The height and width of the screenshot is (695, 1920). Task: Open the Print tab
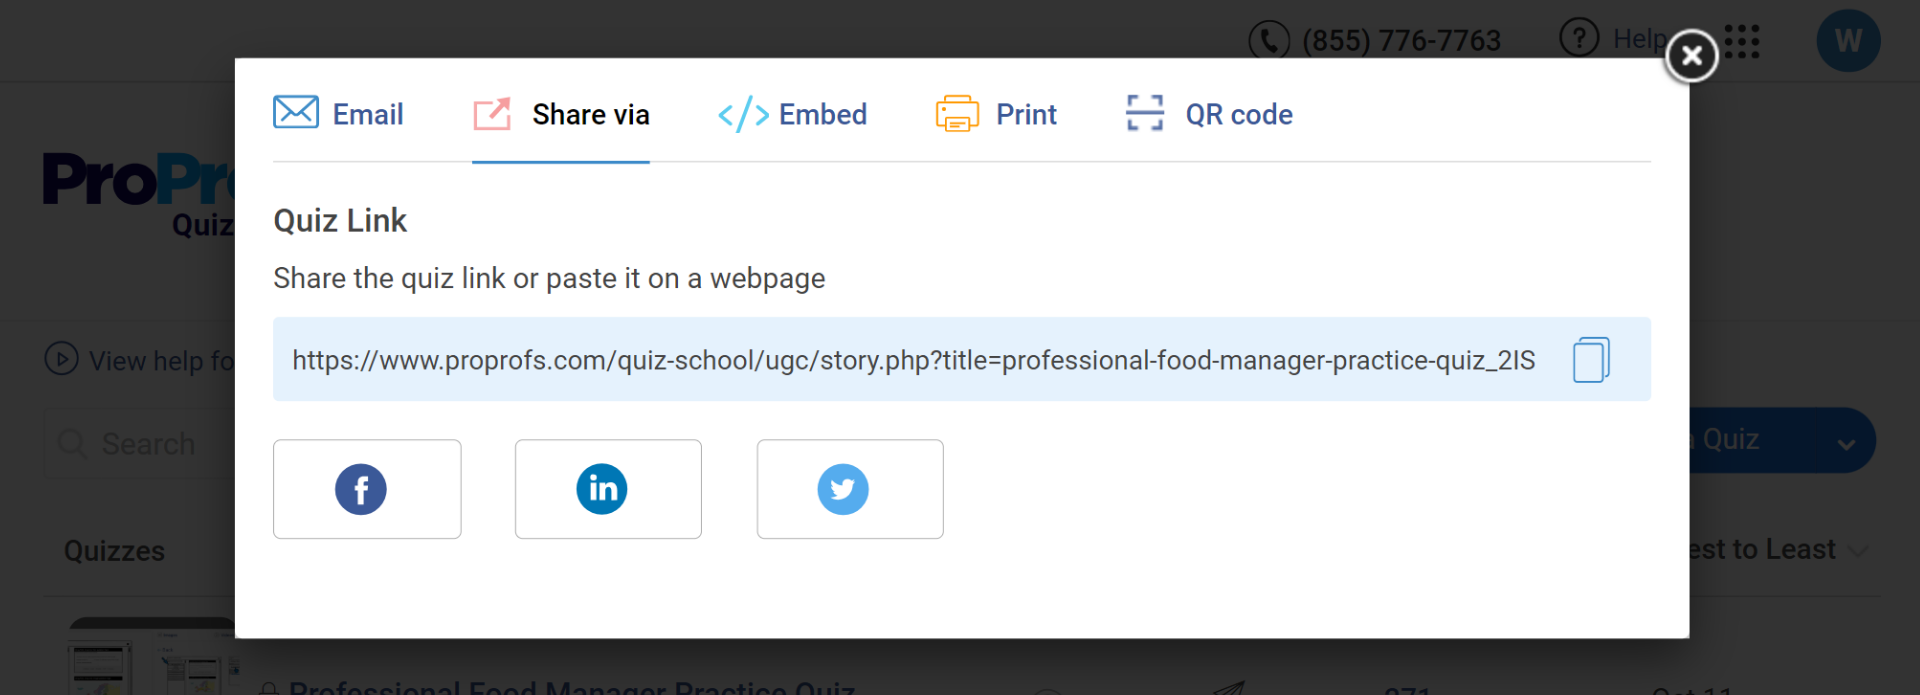996,114
